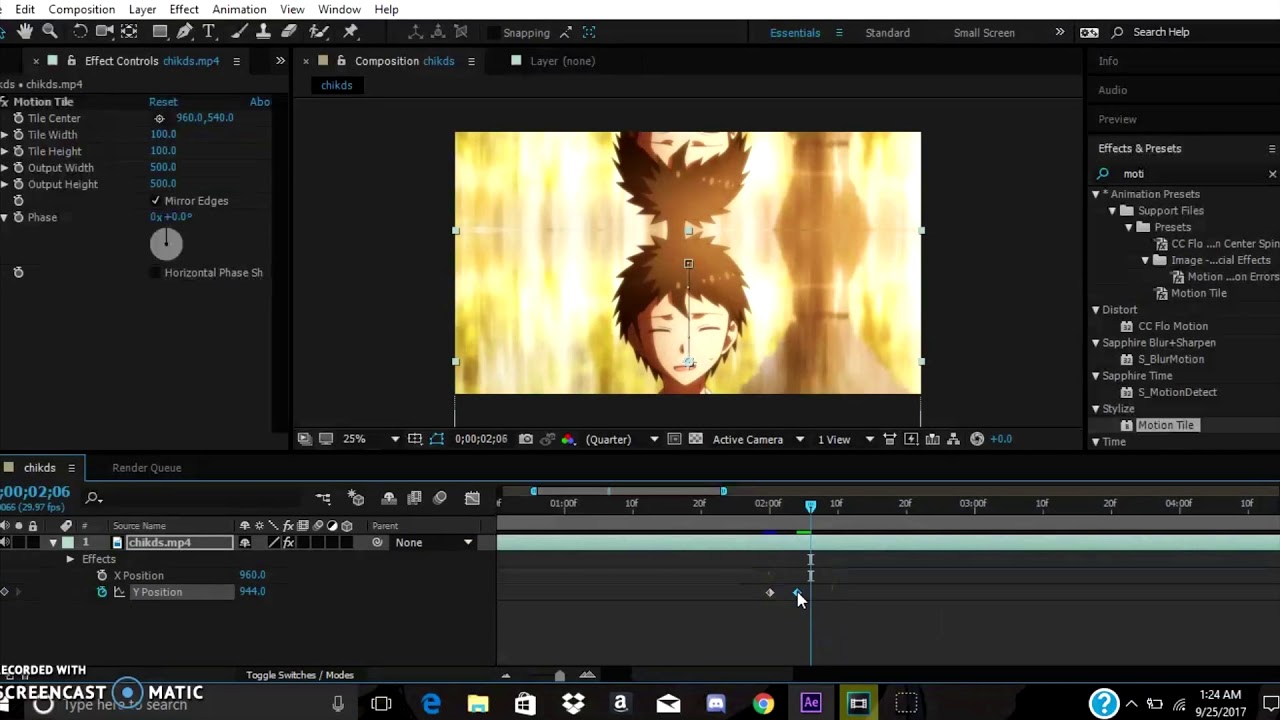Select the Brush tool
The height and width of the screenshot is (720, 1280).
point(240,32)
